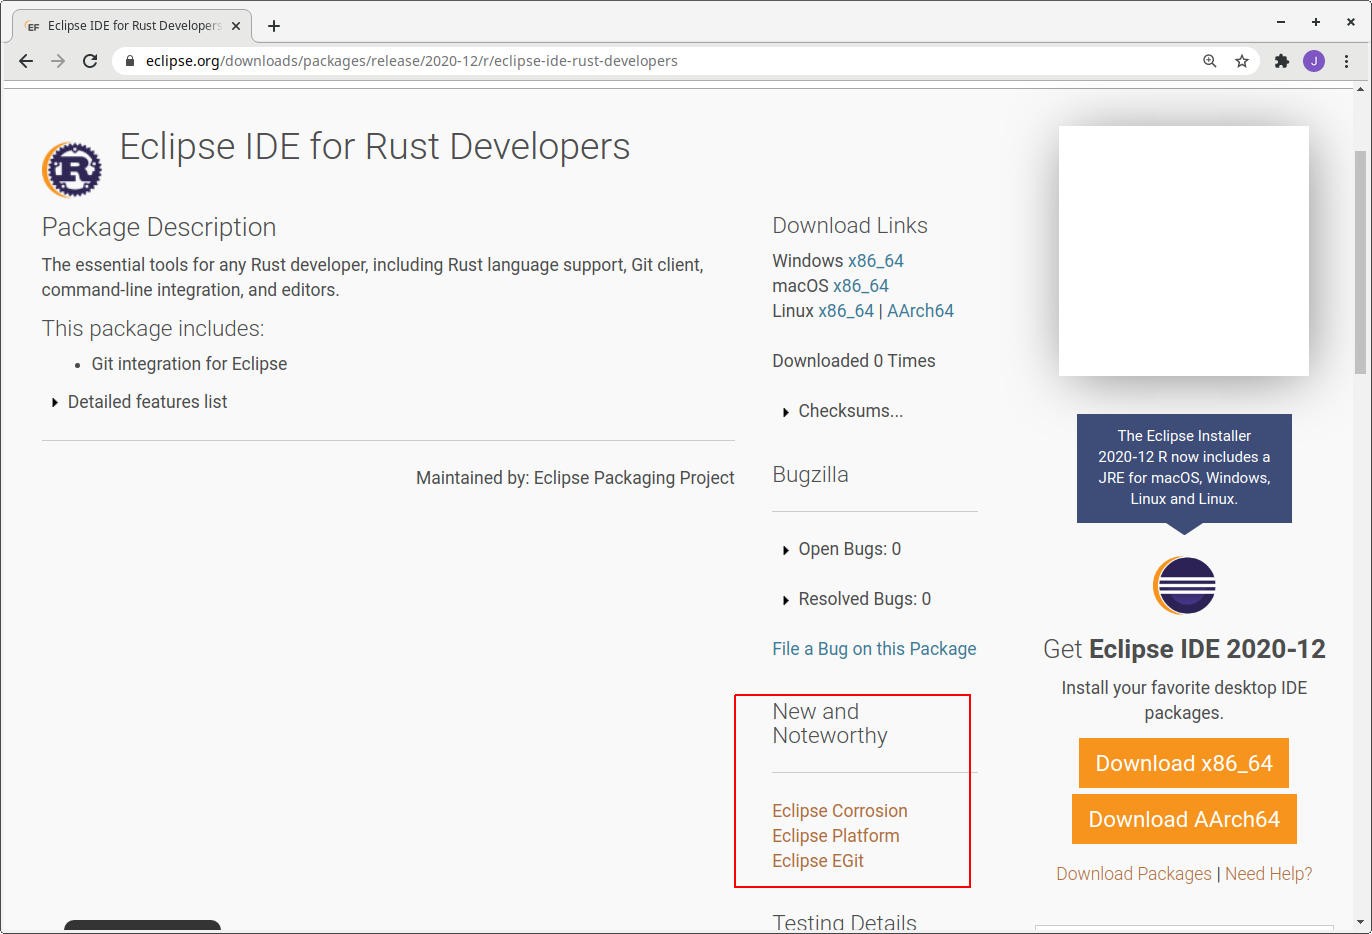This screenshot has height=934, width=1372.
Task: Click the Rust gear logo
Action: point(72,170)
